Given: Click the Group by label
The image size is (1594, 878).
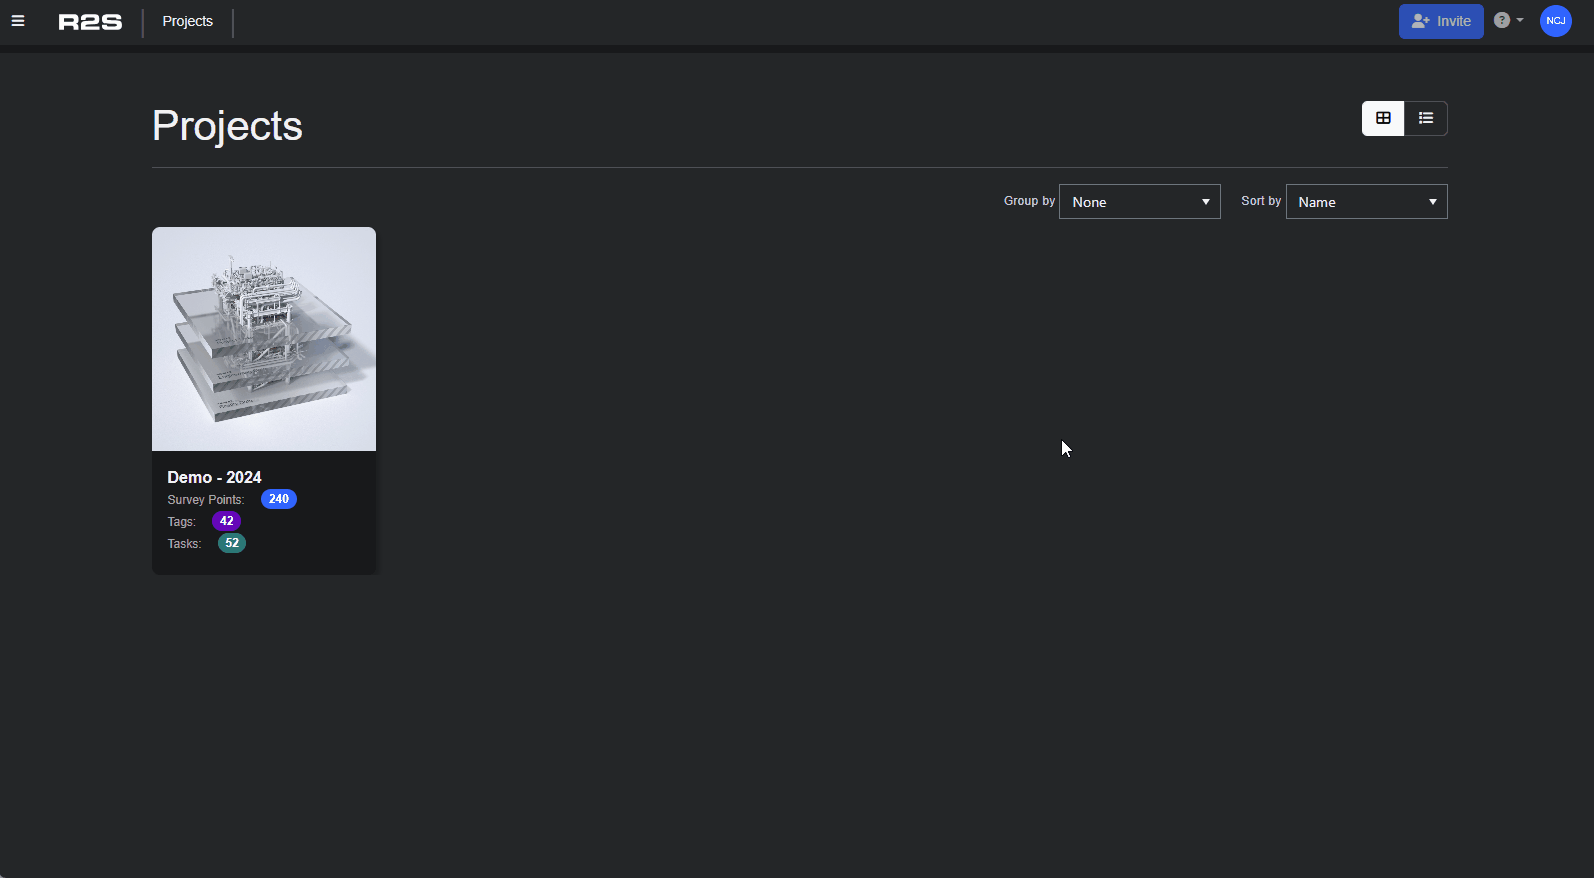Looking at the screenshot, I should point(1029,201).
